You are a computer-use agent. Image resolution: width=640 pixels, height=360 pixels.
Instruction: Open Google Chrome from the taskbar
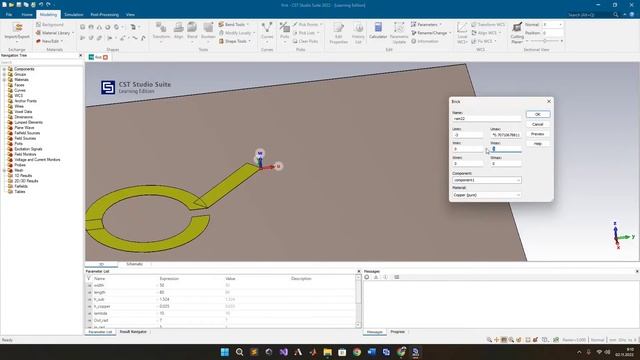[357, 352]
